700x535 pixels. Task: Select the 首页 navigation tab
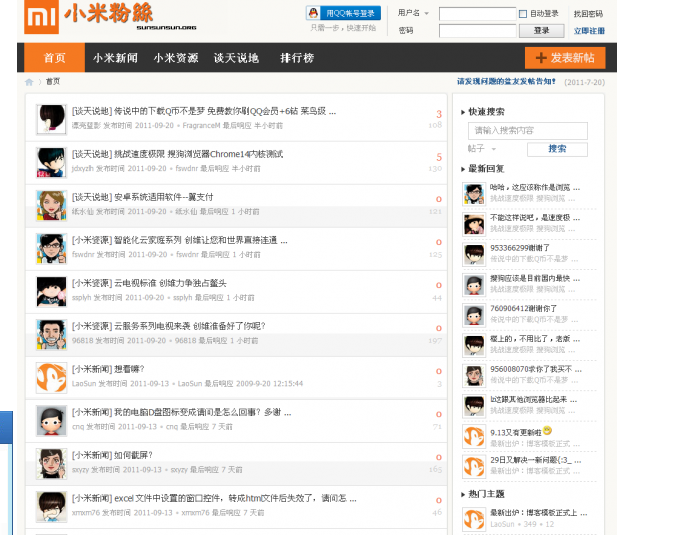[54, 58]
